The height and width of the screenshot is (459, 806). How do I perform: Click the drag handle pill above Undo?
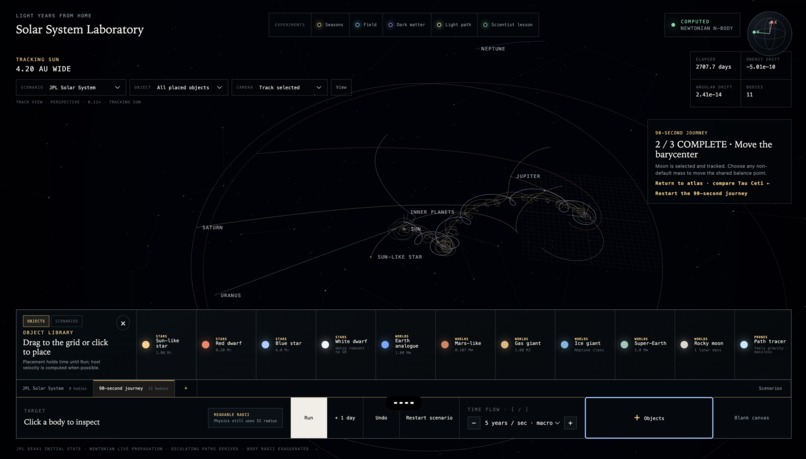(404, 403)
